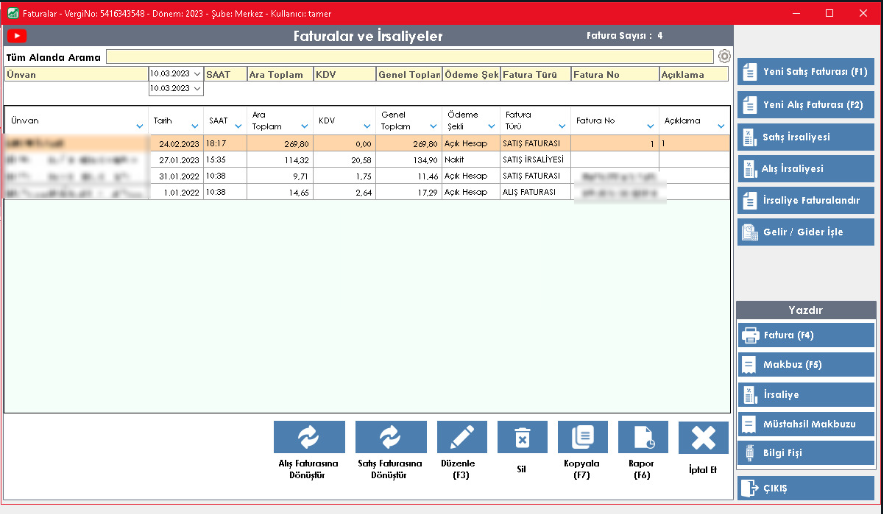Maximize the Faturalar window
Image resolution: width=883 pixels, height=514 pixels.
click(x=829, y=13)
